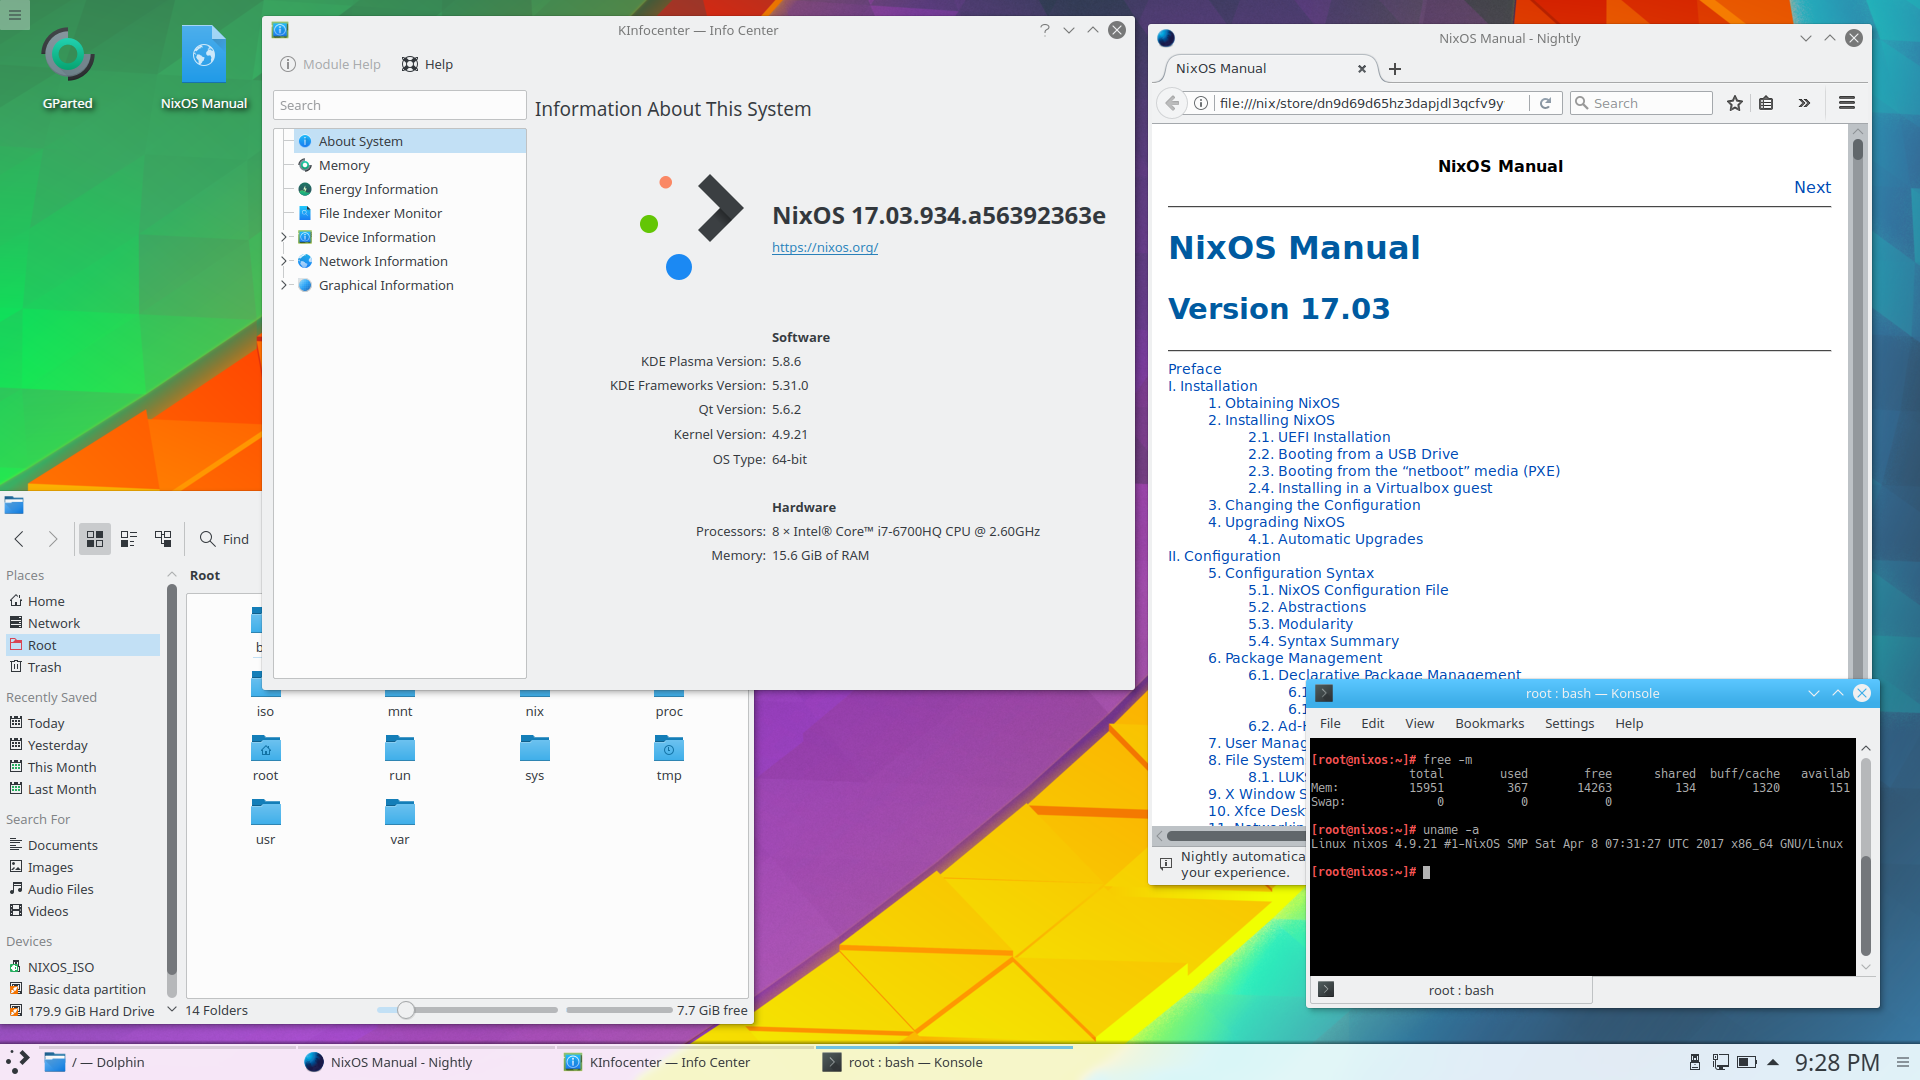Reload the NixOS Manual page
The height and width of the screenshot is (1080, 1920).
(1545, 103)
